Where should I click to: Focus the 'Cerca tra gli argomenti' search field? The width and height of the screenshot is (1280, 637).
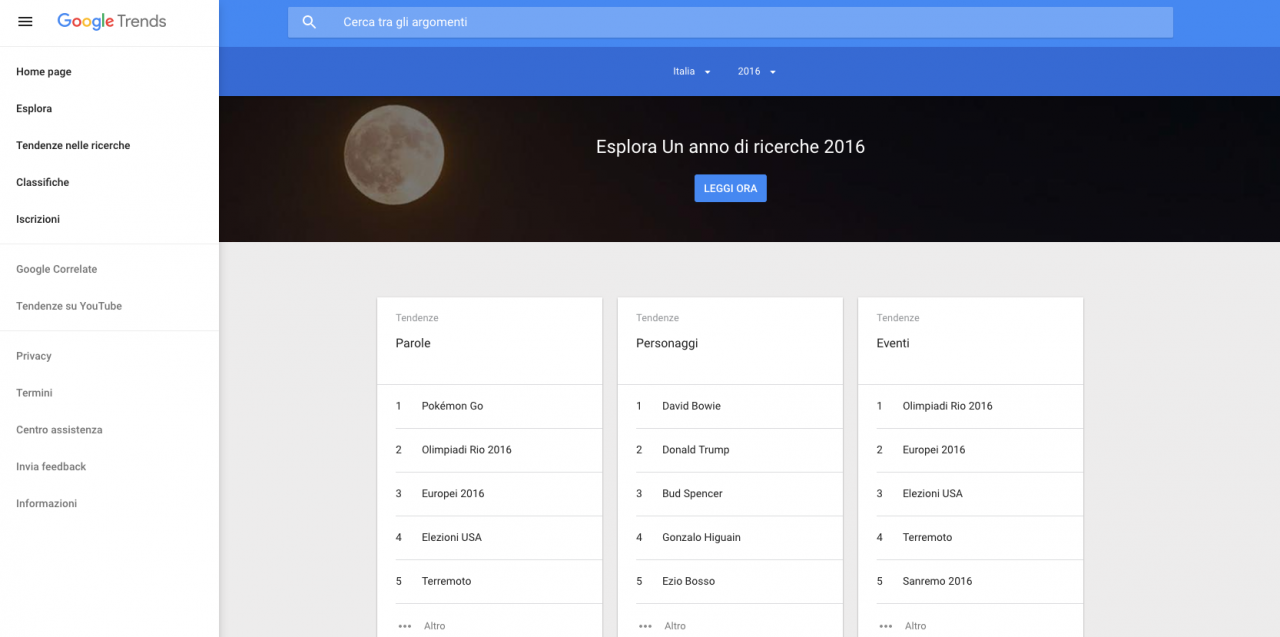[x=730, y=22]
